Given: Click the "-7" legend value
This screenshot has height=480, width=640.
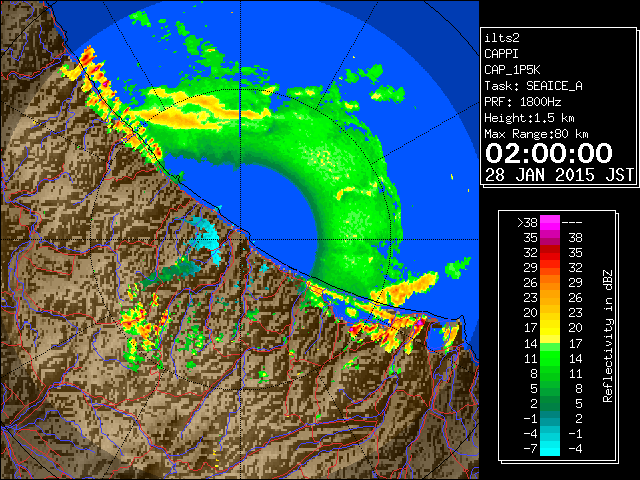Looking at the screenshot, I should pyautogui.click(x=530, y=449).
